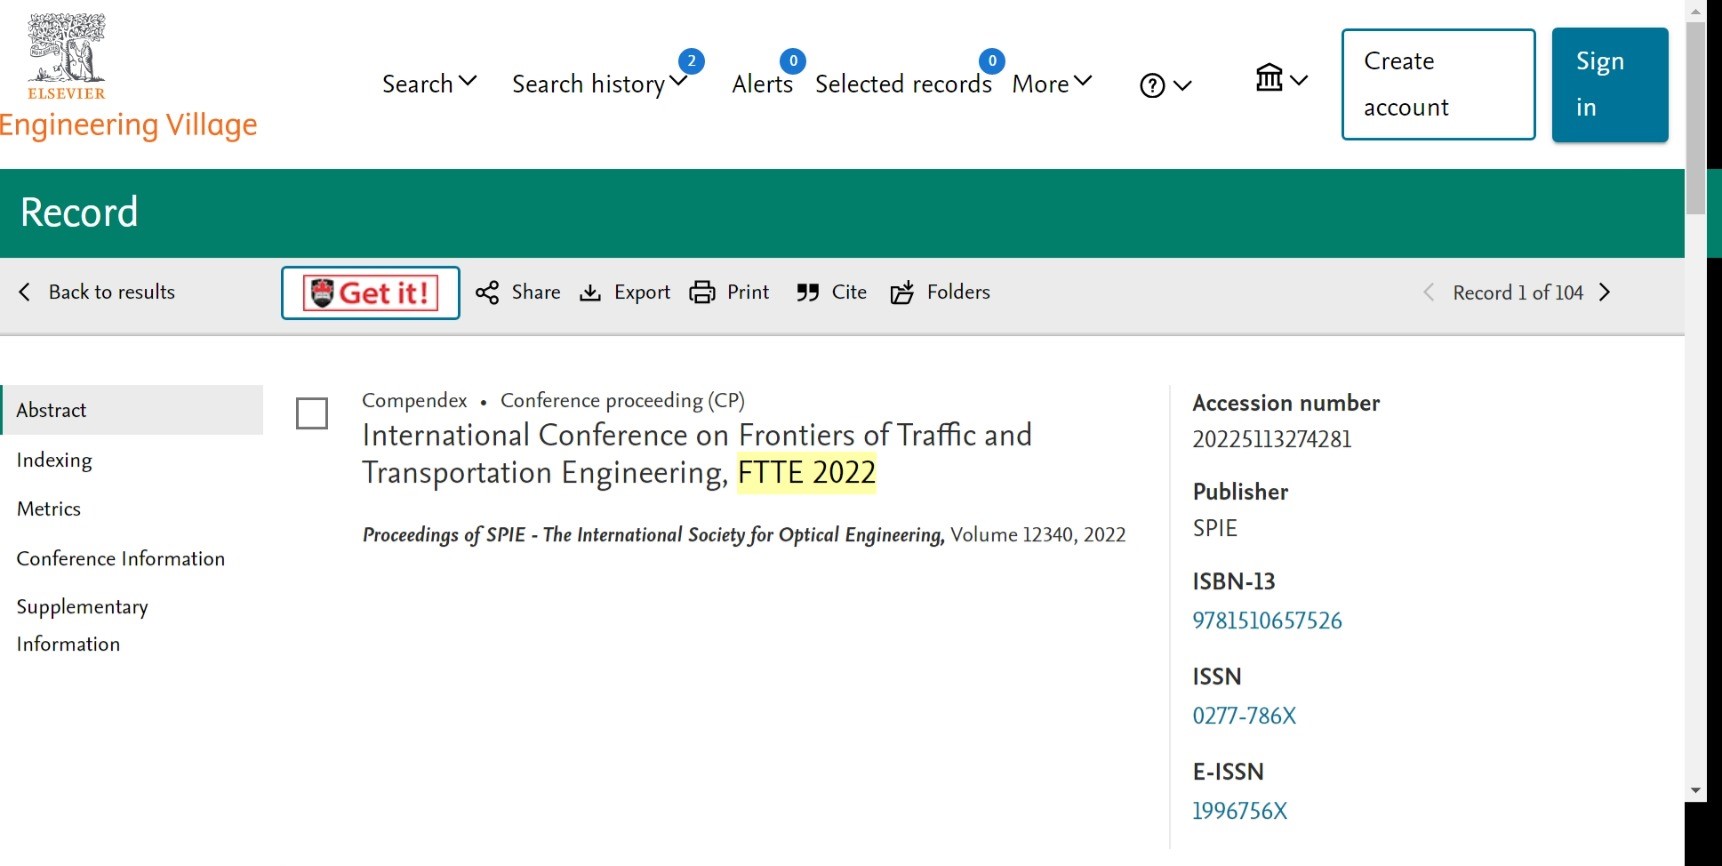
Task: Click the Export download icon
Action: [x=591, y=293]
